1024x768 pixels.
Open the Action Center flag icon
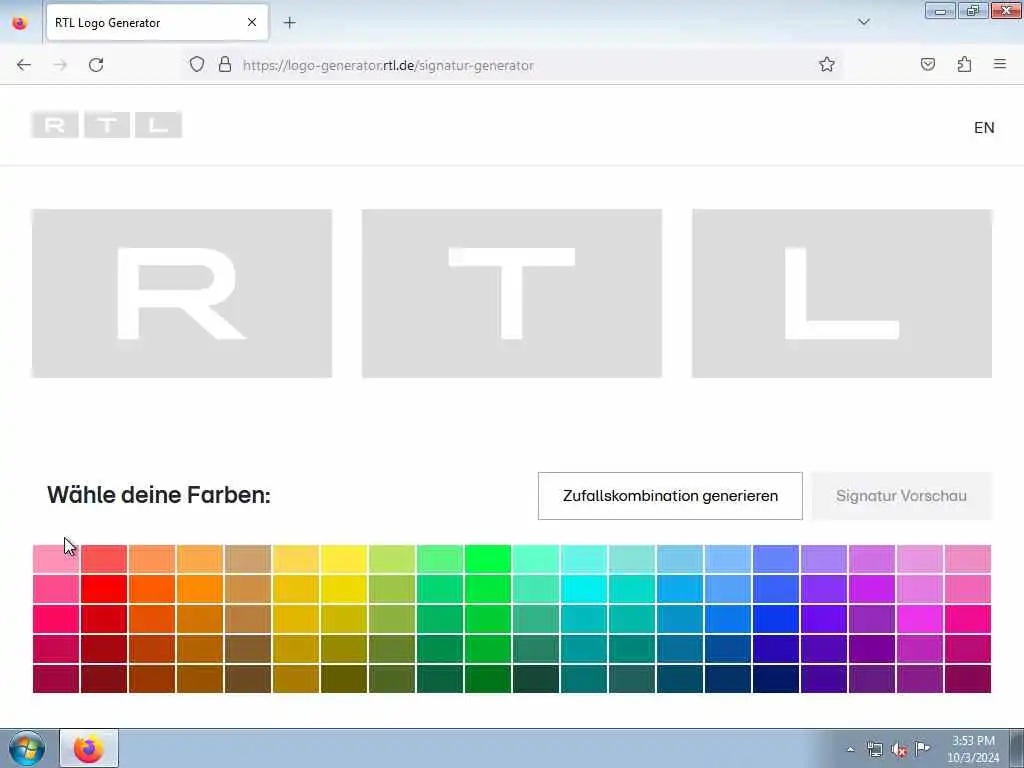point(922,749)
